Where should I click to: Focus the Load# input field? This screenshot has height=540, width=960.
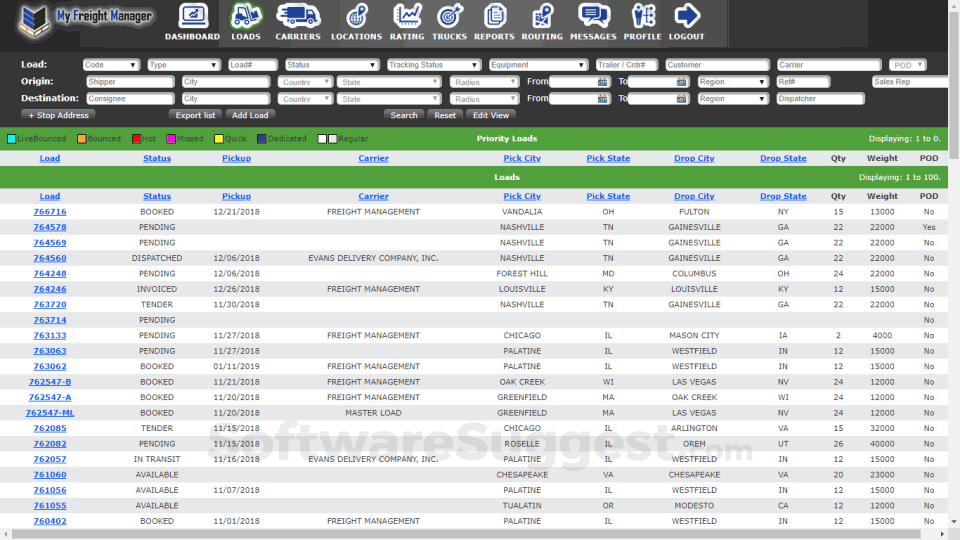click(253, 65)
